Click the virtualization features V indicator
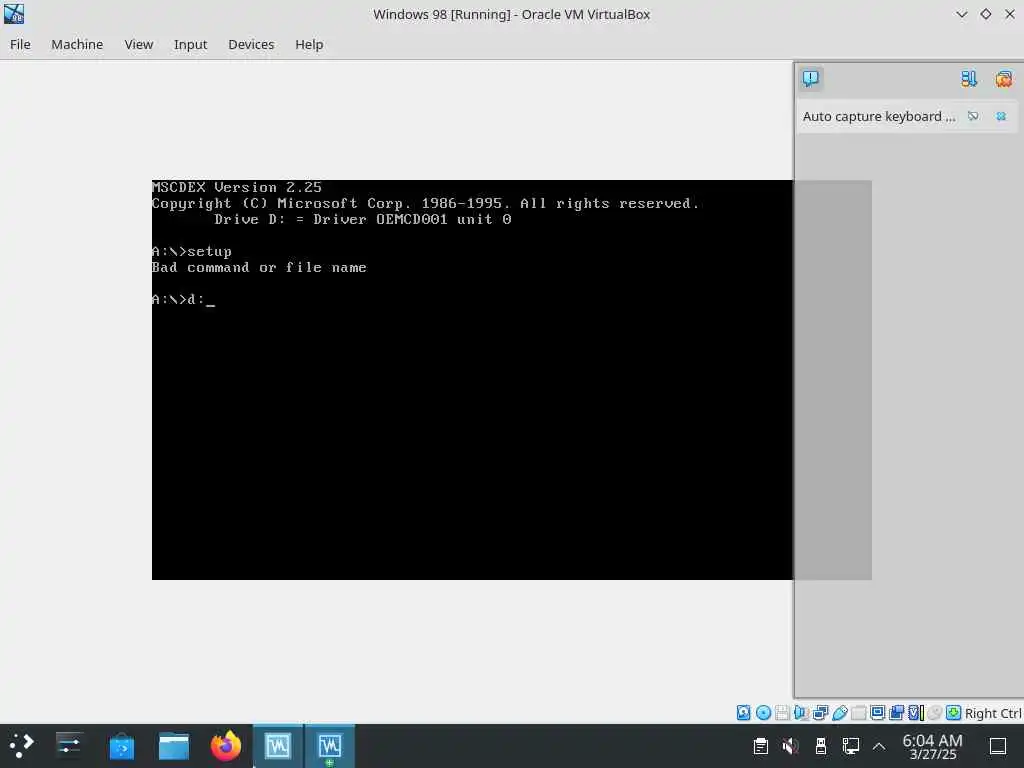The width and height of the screenshot is (1024, 768). tap(916, 712)
